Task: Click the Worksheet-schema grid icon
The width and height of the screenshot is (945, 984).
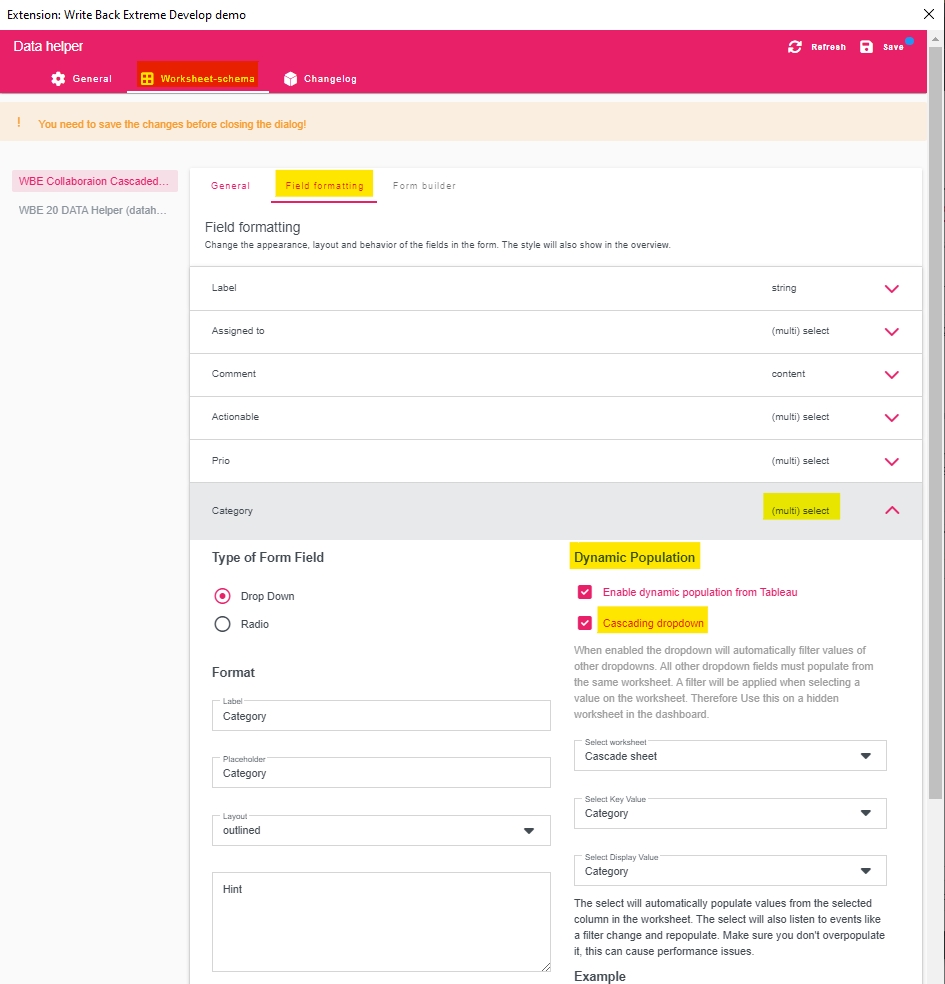Action: pyautogui.click(x=147, y=78)
